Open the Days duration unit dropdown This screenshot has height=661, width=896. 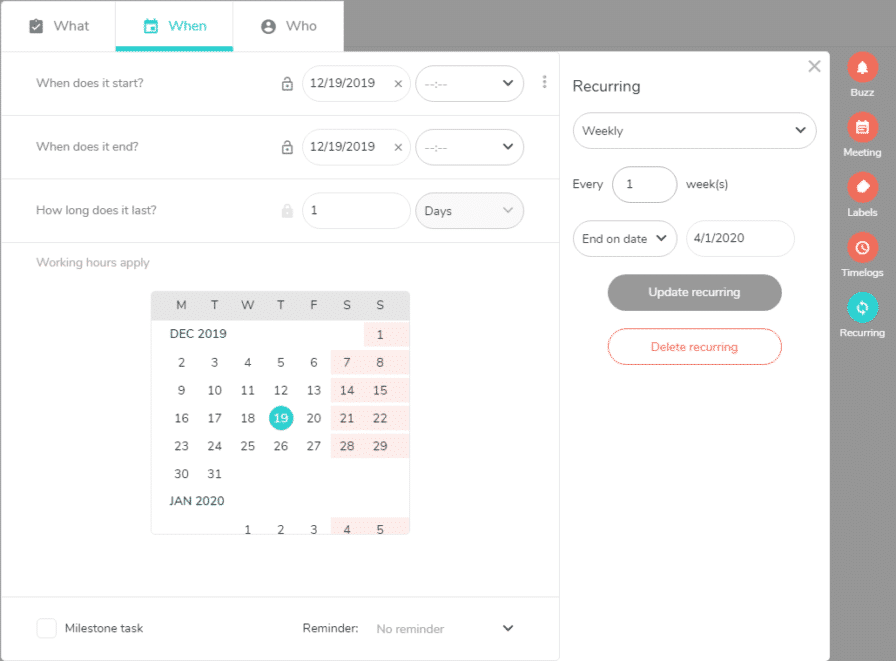pos(470,210)
